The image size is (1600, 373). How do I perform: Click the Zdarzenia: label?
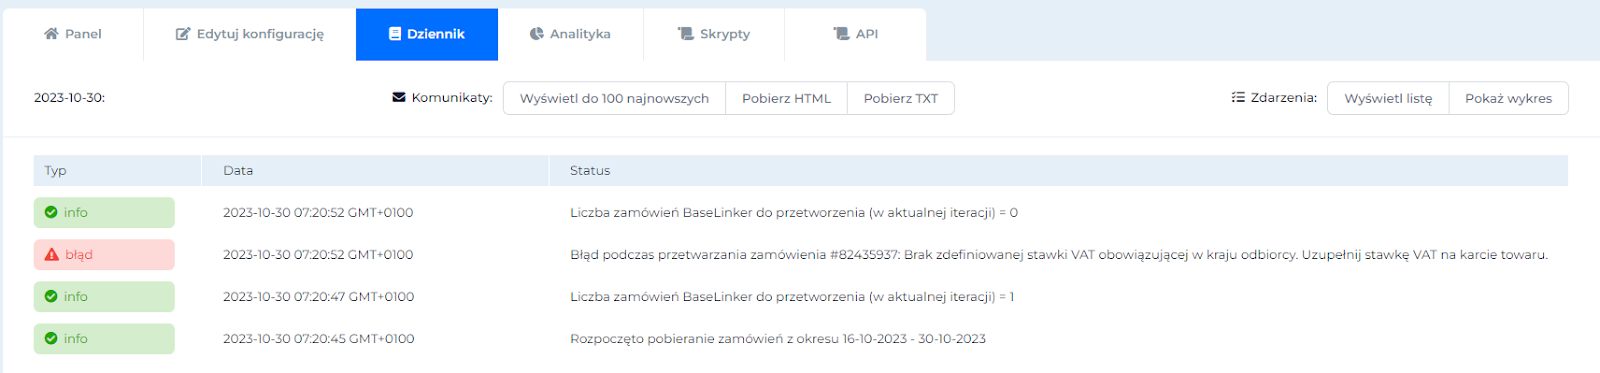1284,97
